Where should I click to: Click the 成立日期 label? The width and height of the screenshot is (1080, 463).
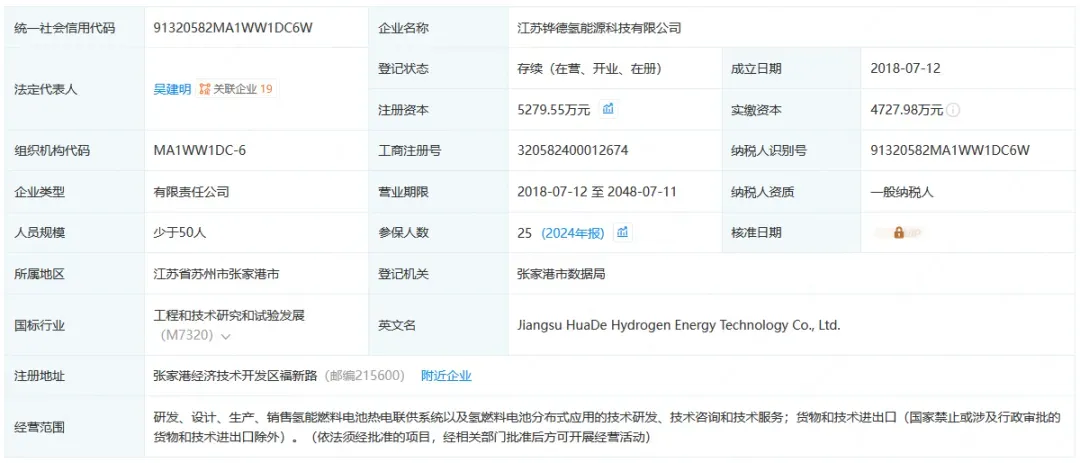click(756, 68)
